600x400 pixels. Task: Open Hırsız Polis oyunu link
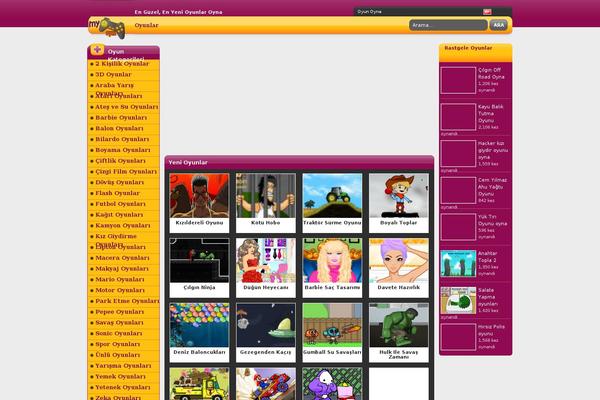491,330
